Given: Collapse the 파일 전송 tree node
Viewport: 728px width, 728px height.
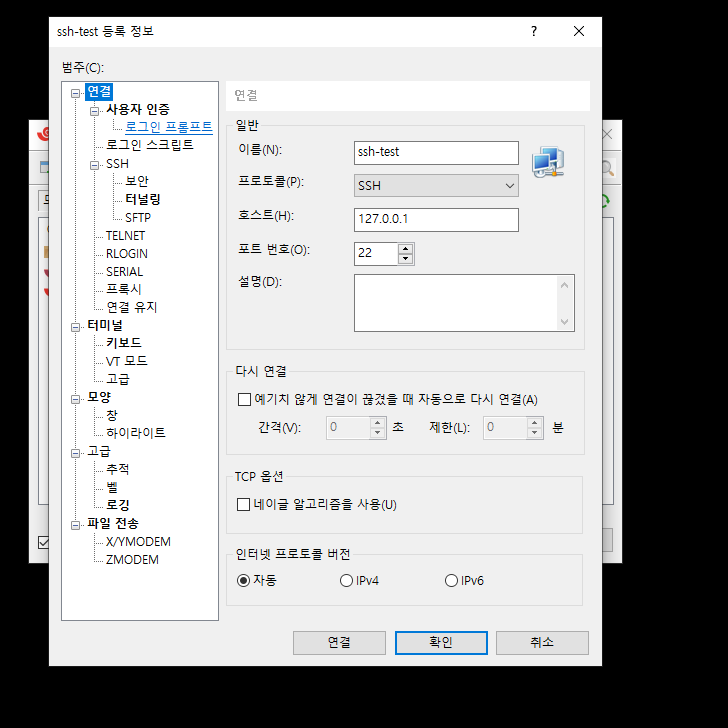Looking at the screenshot, I should pos(75,525).
